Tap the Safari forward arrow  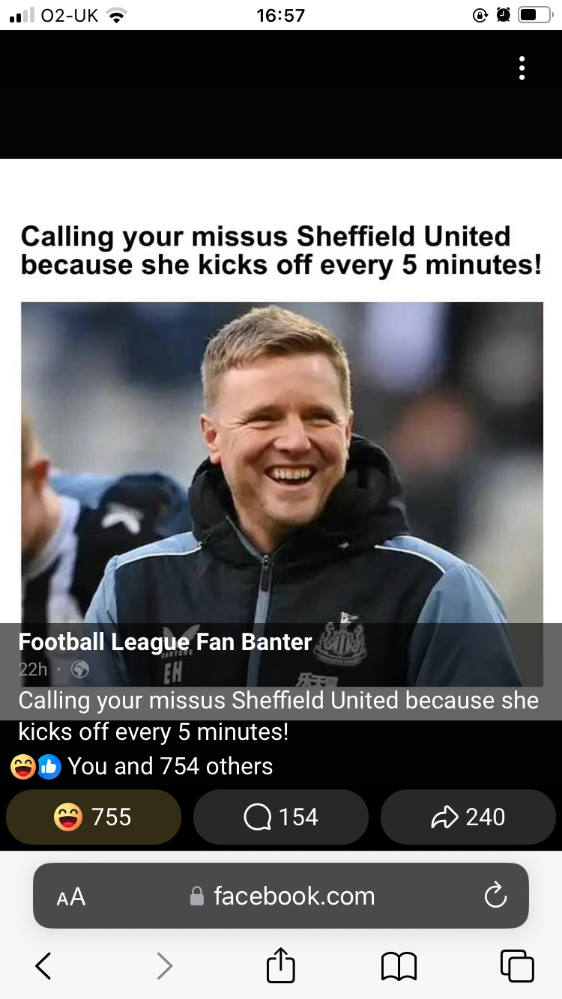tap(164, 966)
